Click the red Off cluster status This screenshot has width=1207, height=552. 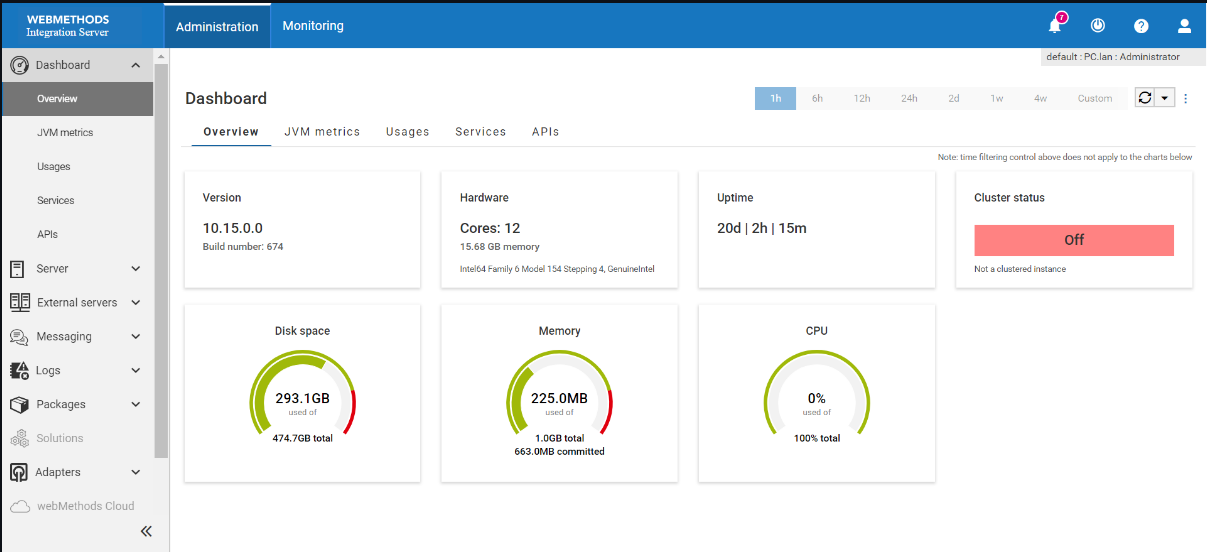tap(1074, 240)
